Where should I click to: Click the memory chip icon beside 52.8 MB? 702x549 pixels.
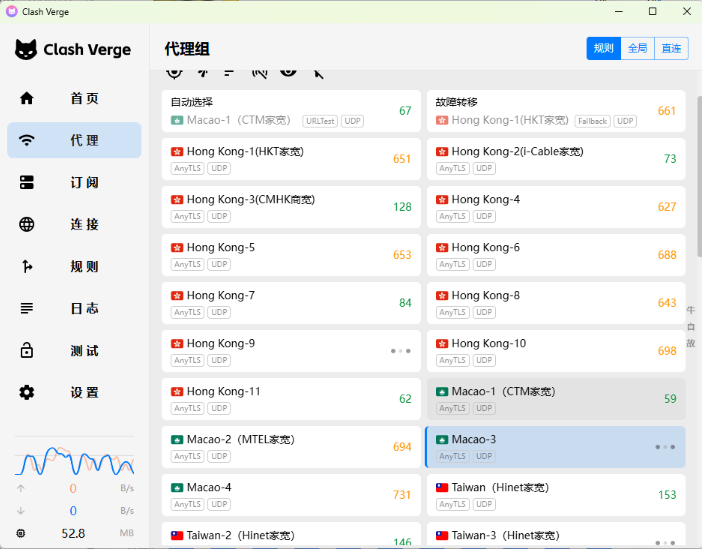click(x=21, y=533)
